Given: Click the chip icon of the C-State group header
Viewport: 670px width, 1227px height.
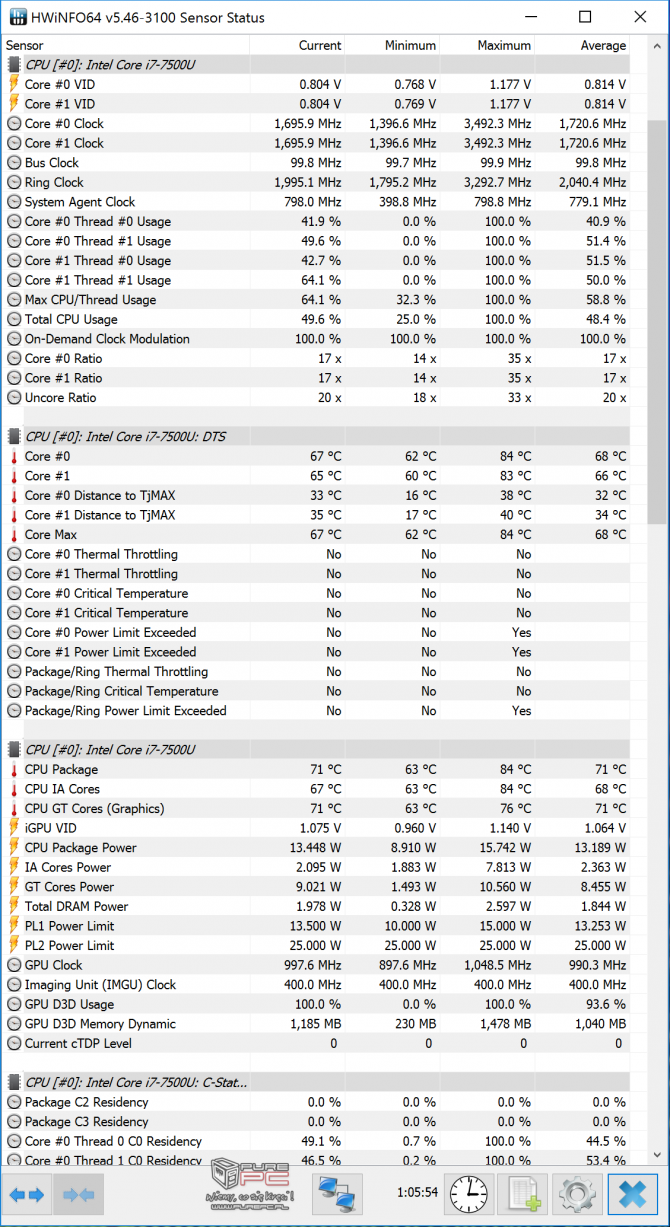Looking at the screenshot, I should [x=14, y=1082].
